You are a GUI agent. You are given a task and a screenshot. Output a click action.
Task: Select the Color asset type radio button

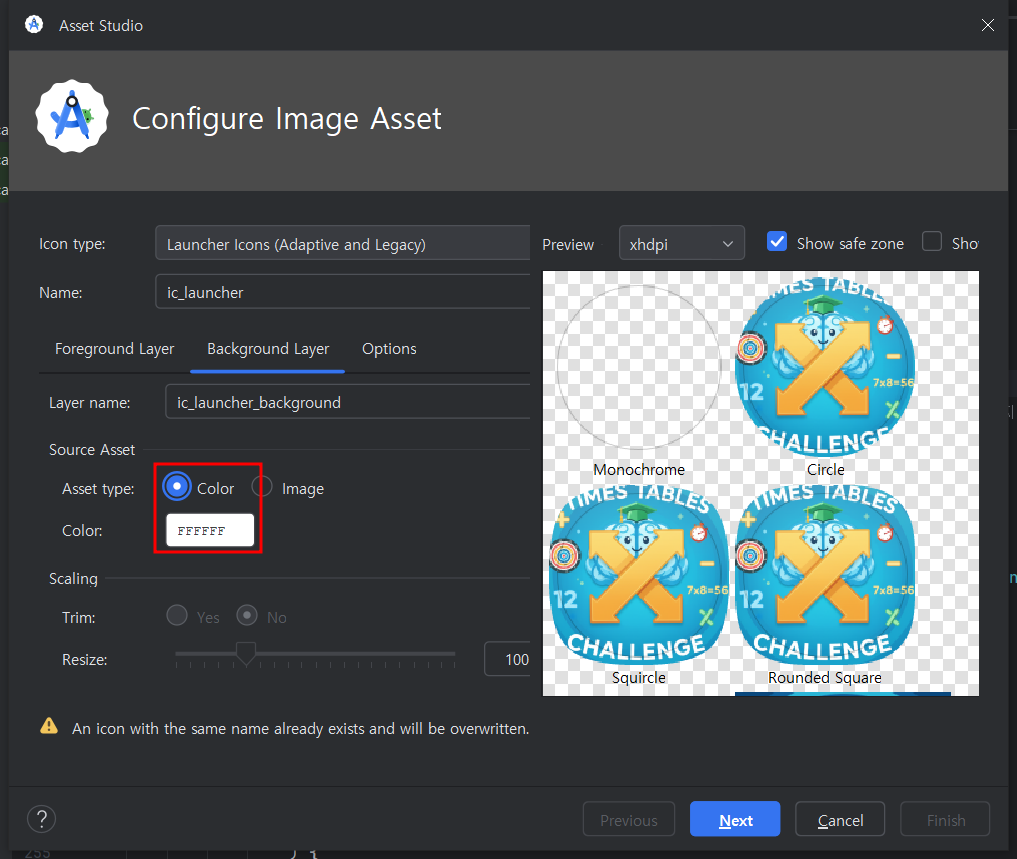point(177,487)
